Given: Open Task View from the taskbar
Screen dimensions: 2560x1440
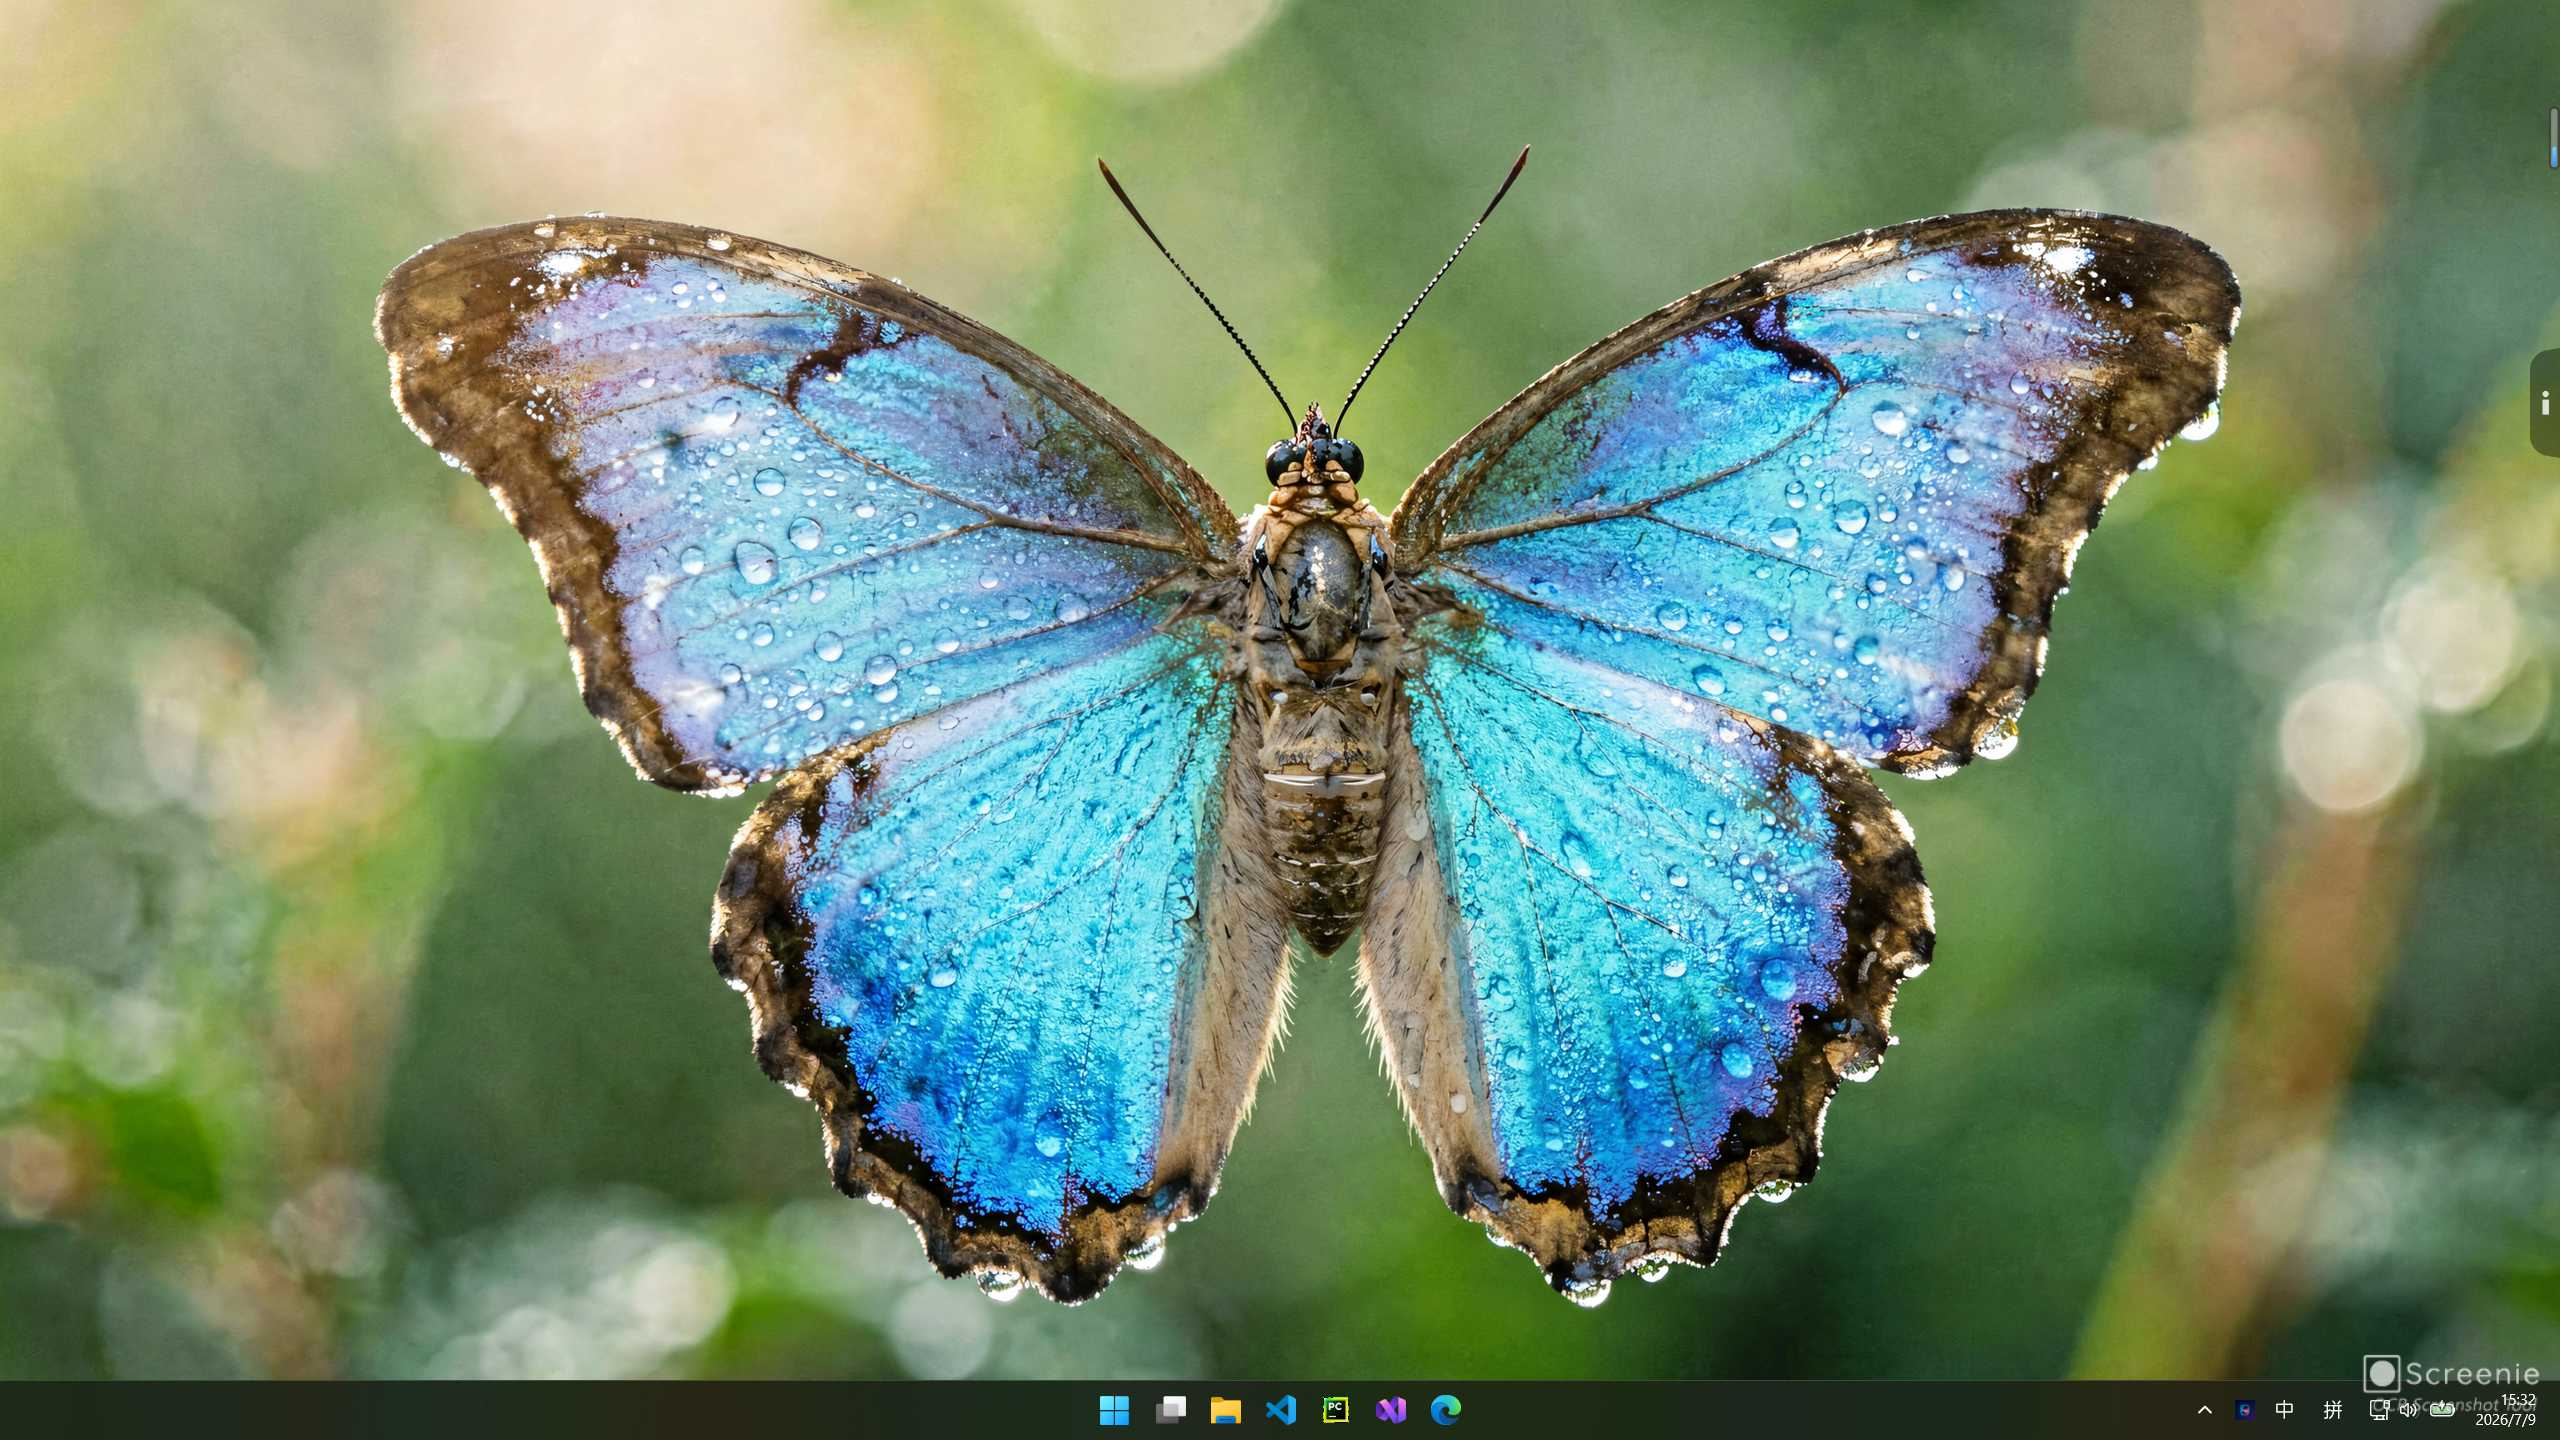Looking at the screenshot, I should point(1170,1410).
